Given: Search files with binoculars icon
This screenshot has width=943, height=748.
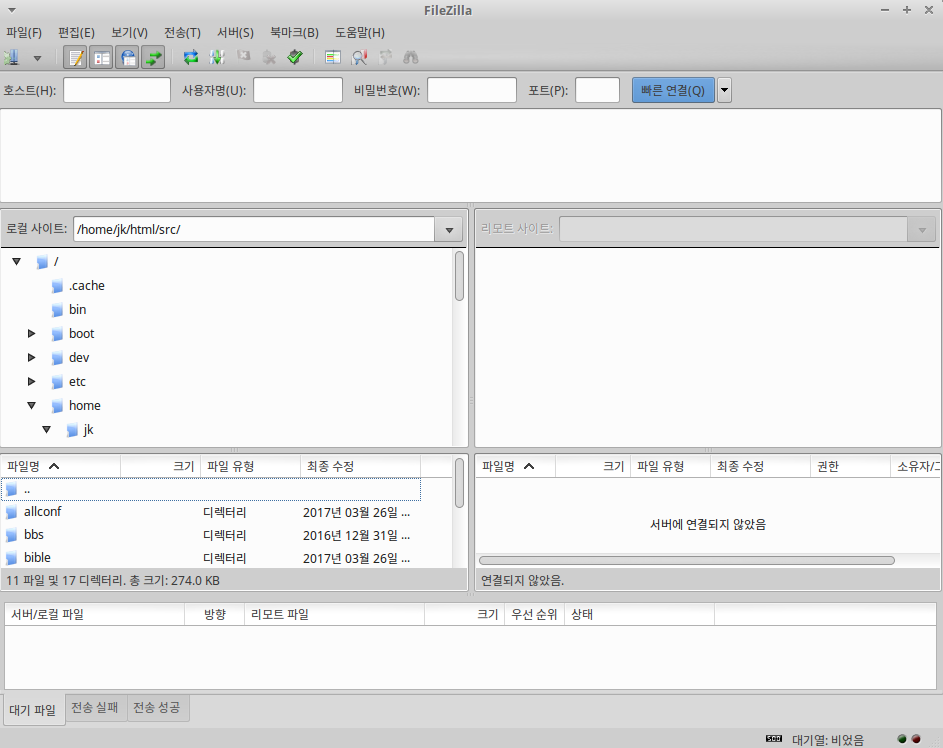Looking at the screenshot, I should [x=411, y=58].
